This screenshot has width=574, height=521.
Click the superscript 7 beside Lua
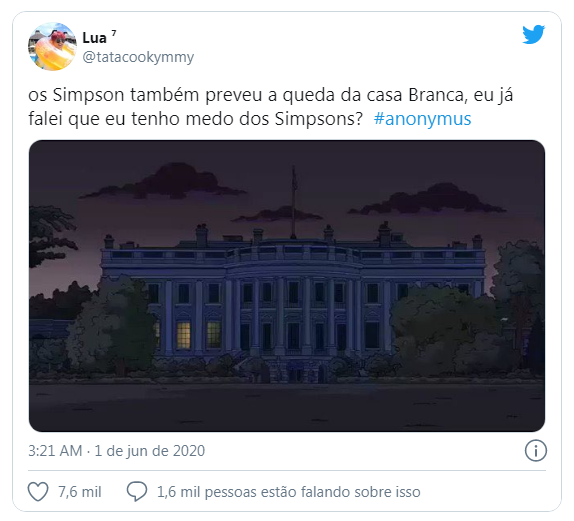[x=114, y=33]
